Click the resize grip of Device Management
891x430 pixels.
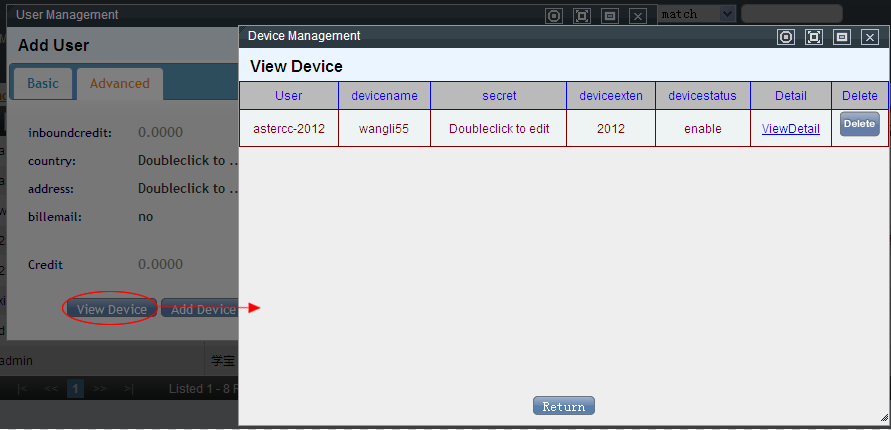click(883, 418)
